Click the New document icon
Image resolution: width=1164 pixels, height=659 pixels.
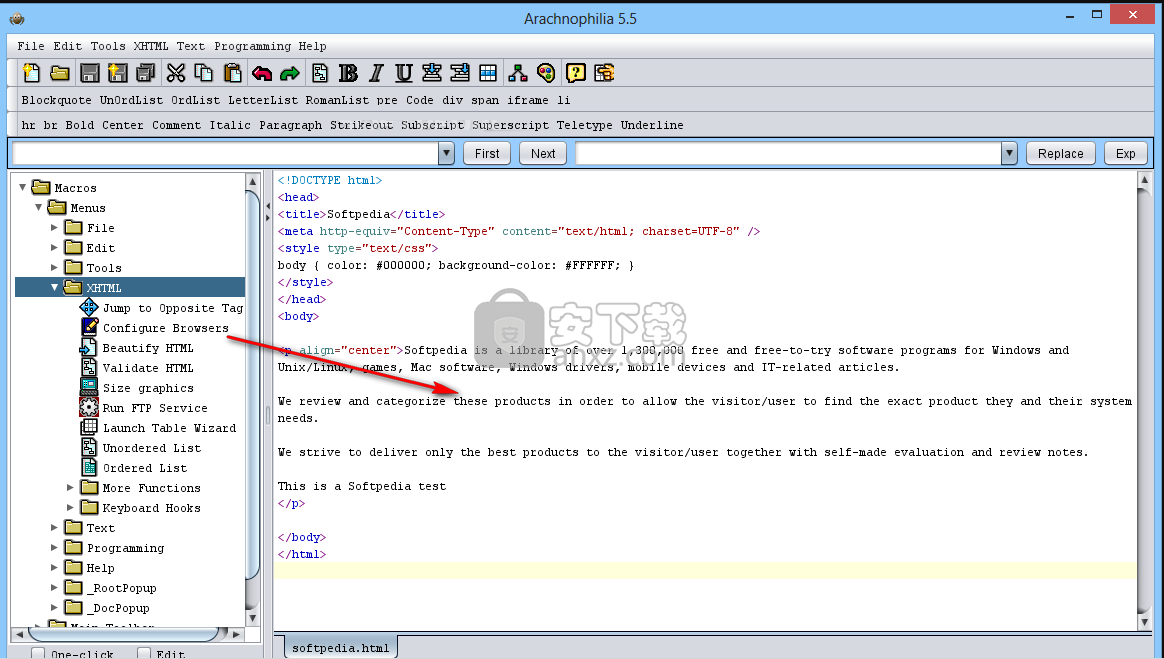(x=32, y=72)
